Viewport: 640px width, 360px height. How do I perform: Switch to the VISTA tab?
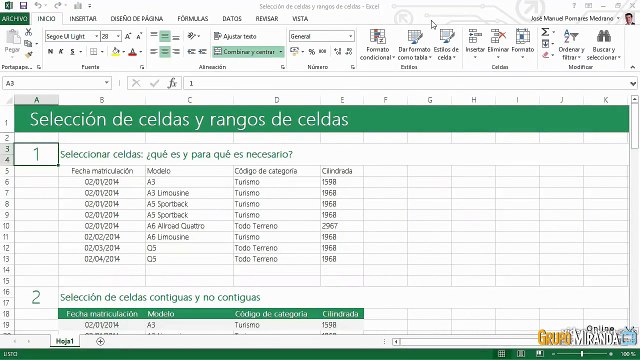point(300,18)
